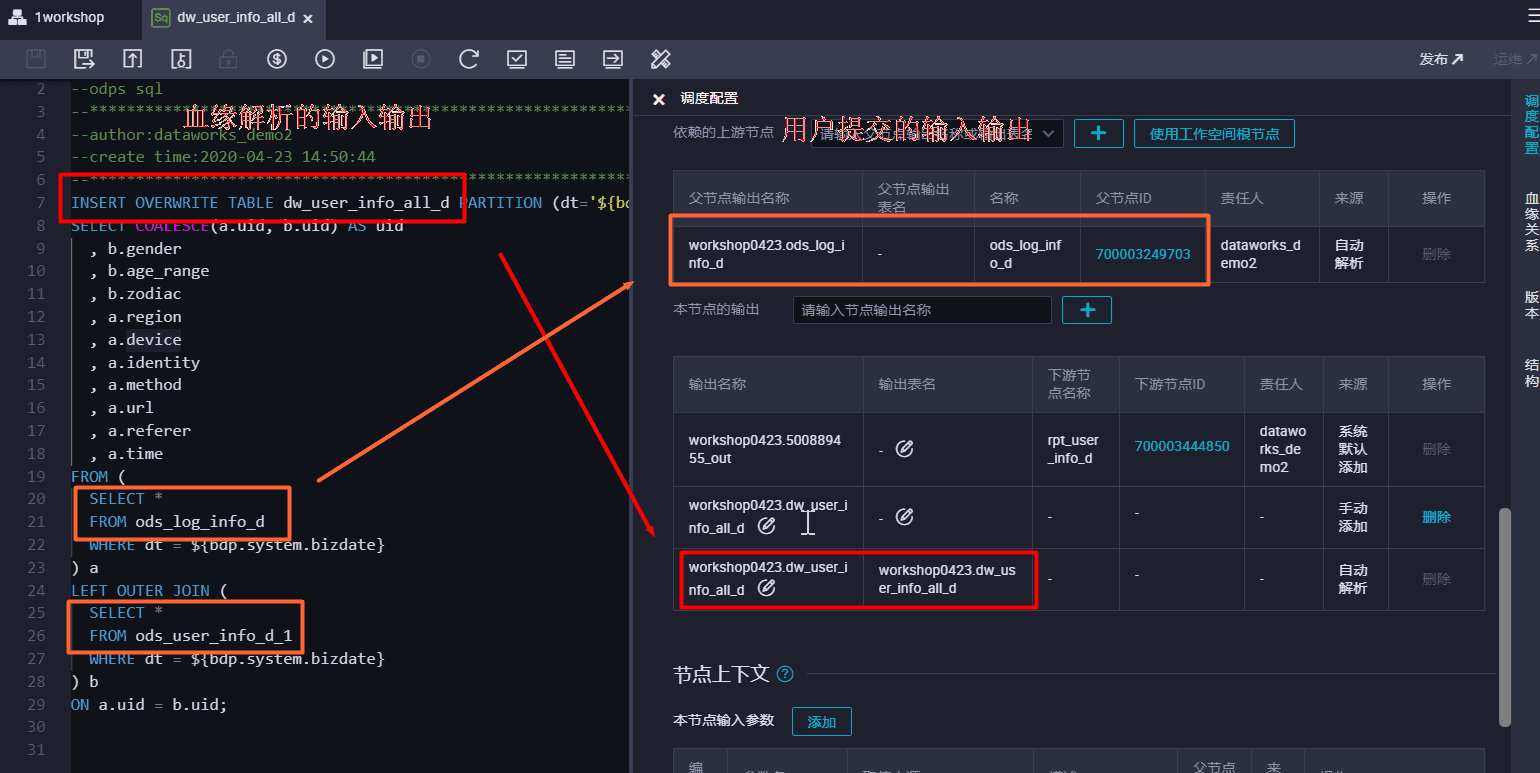Click the text-lines screen icon in the toolbar
This screenshot has width=1540, height=773.
coord(565,59)
